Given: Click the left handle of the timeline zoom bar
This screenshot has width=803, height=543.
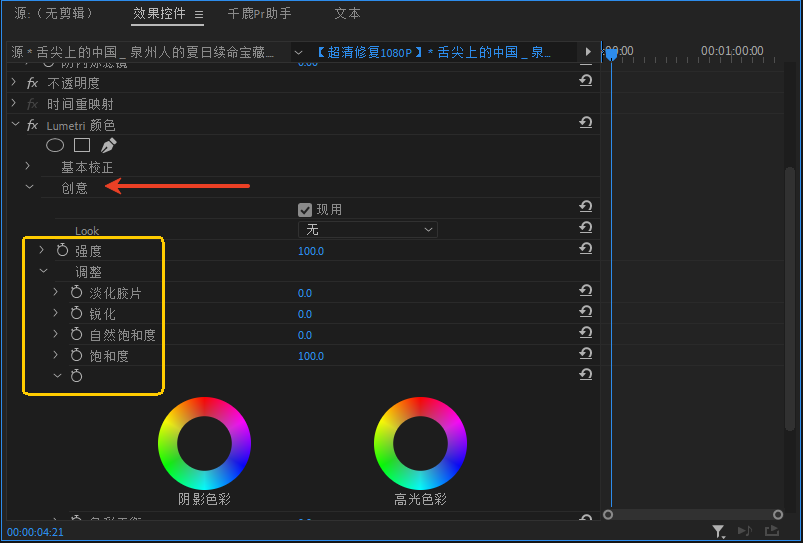Looking at the screenshot, I should point(608,514).
